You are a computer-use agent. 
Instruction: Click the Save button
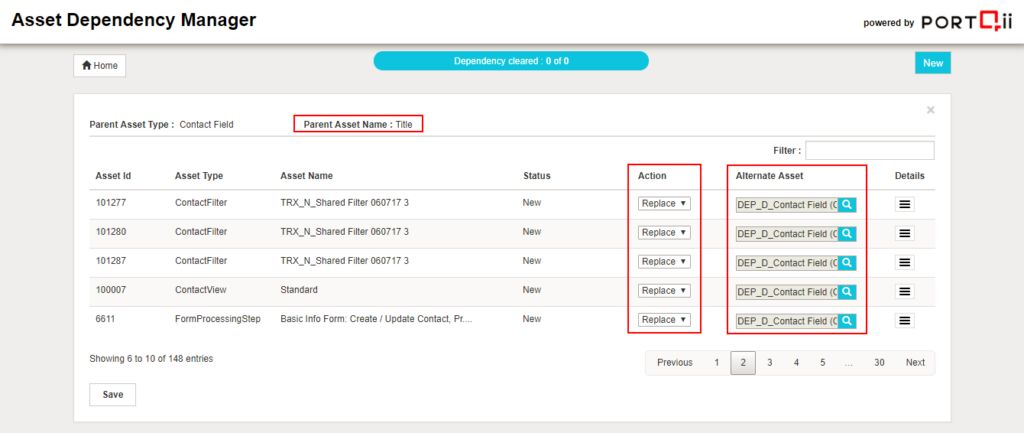click(x=112, y=395)
